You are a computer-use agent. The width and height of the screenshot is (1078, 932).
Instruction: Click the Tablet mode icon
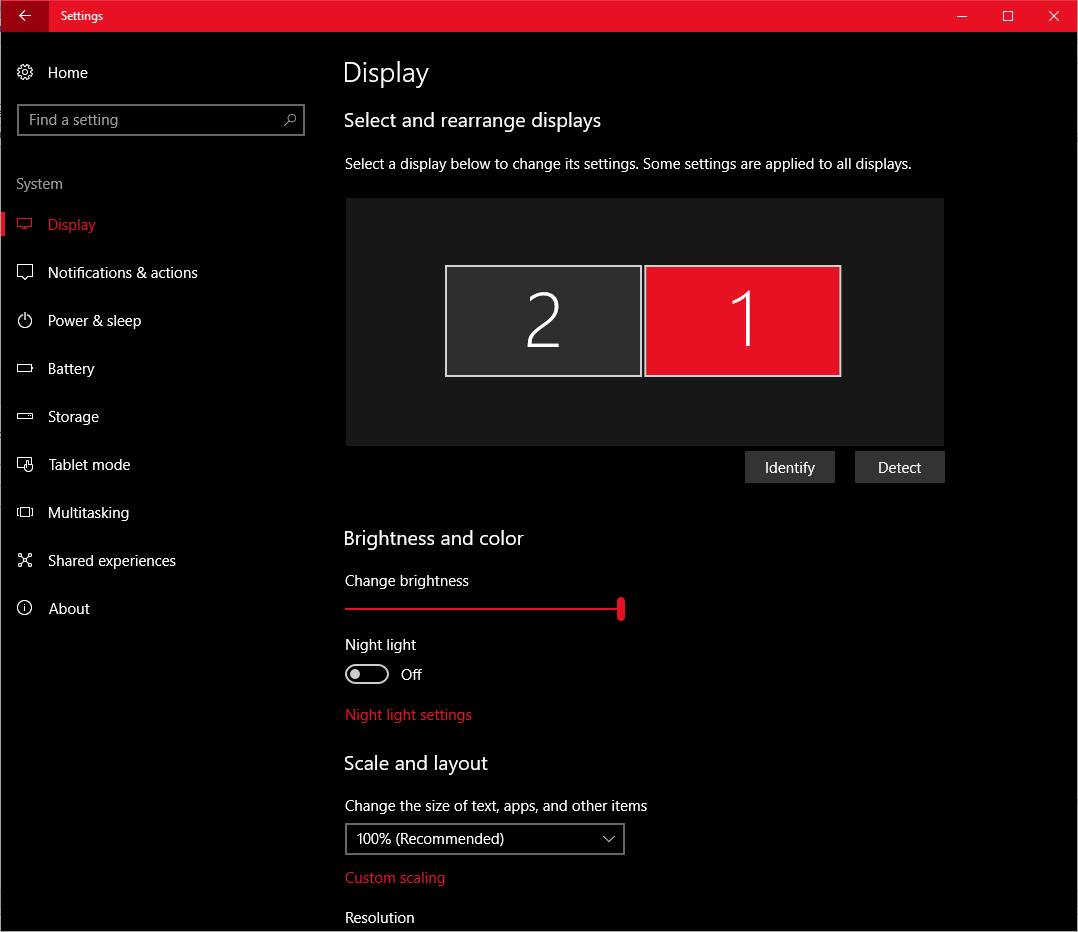[x=26, y=465]
